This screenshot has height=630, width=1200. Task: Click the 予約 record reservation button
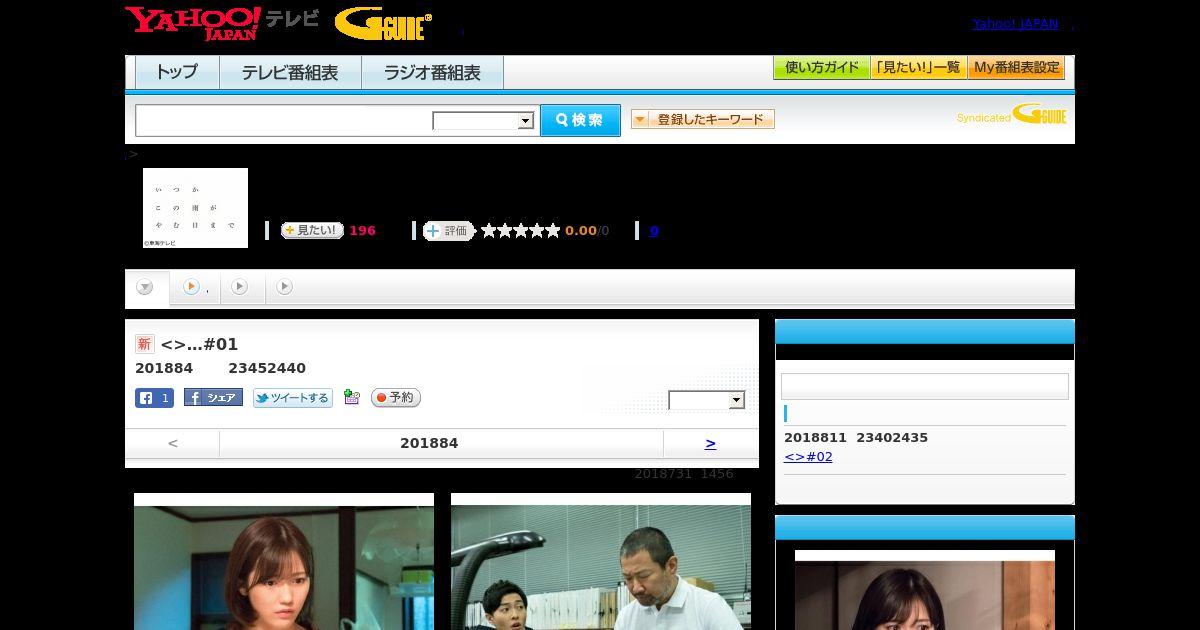(396, 397)
